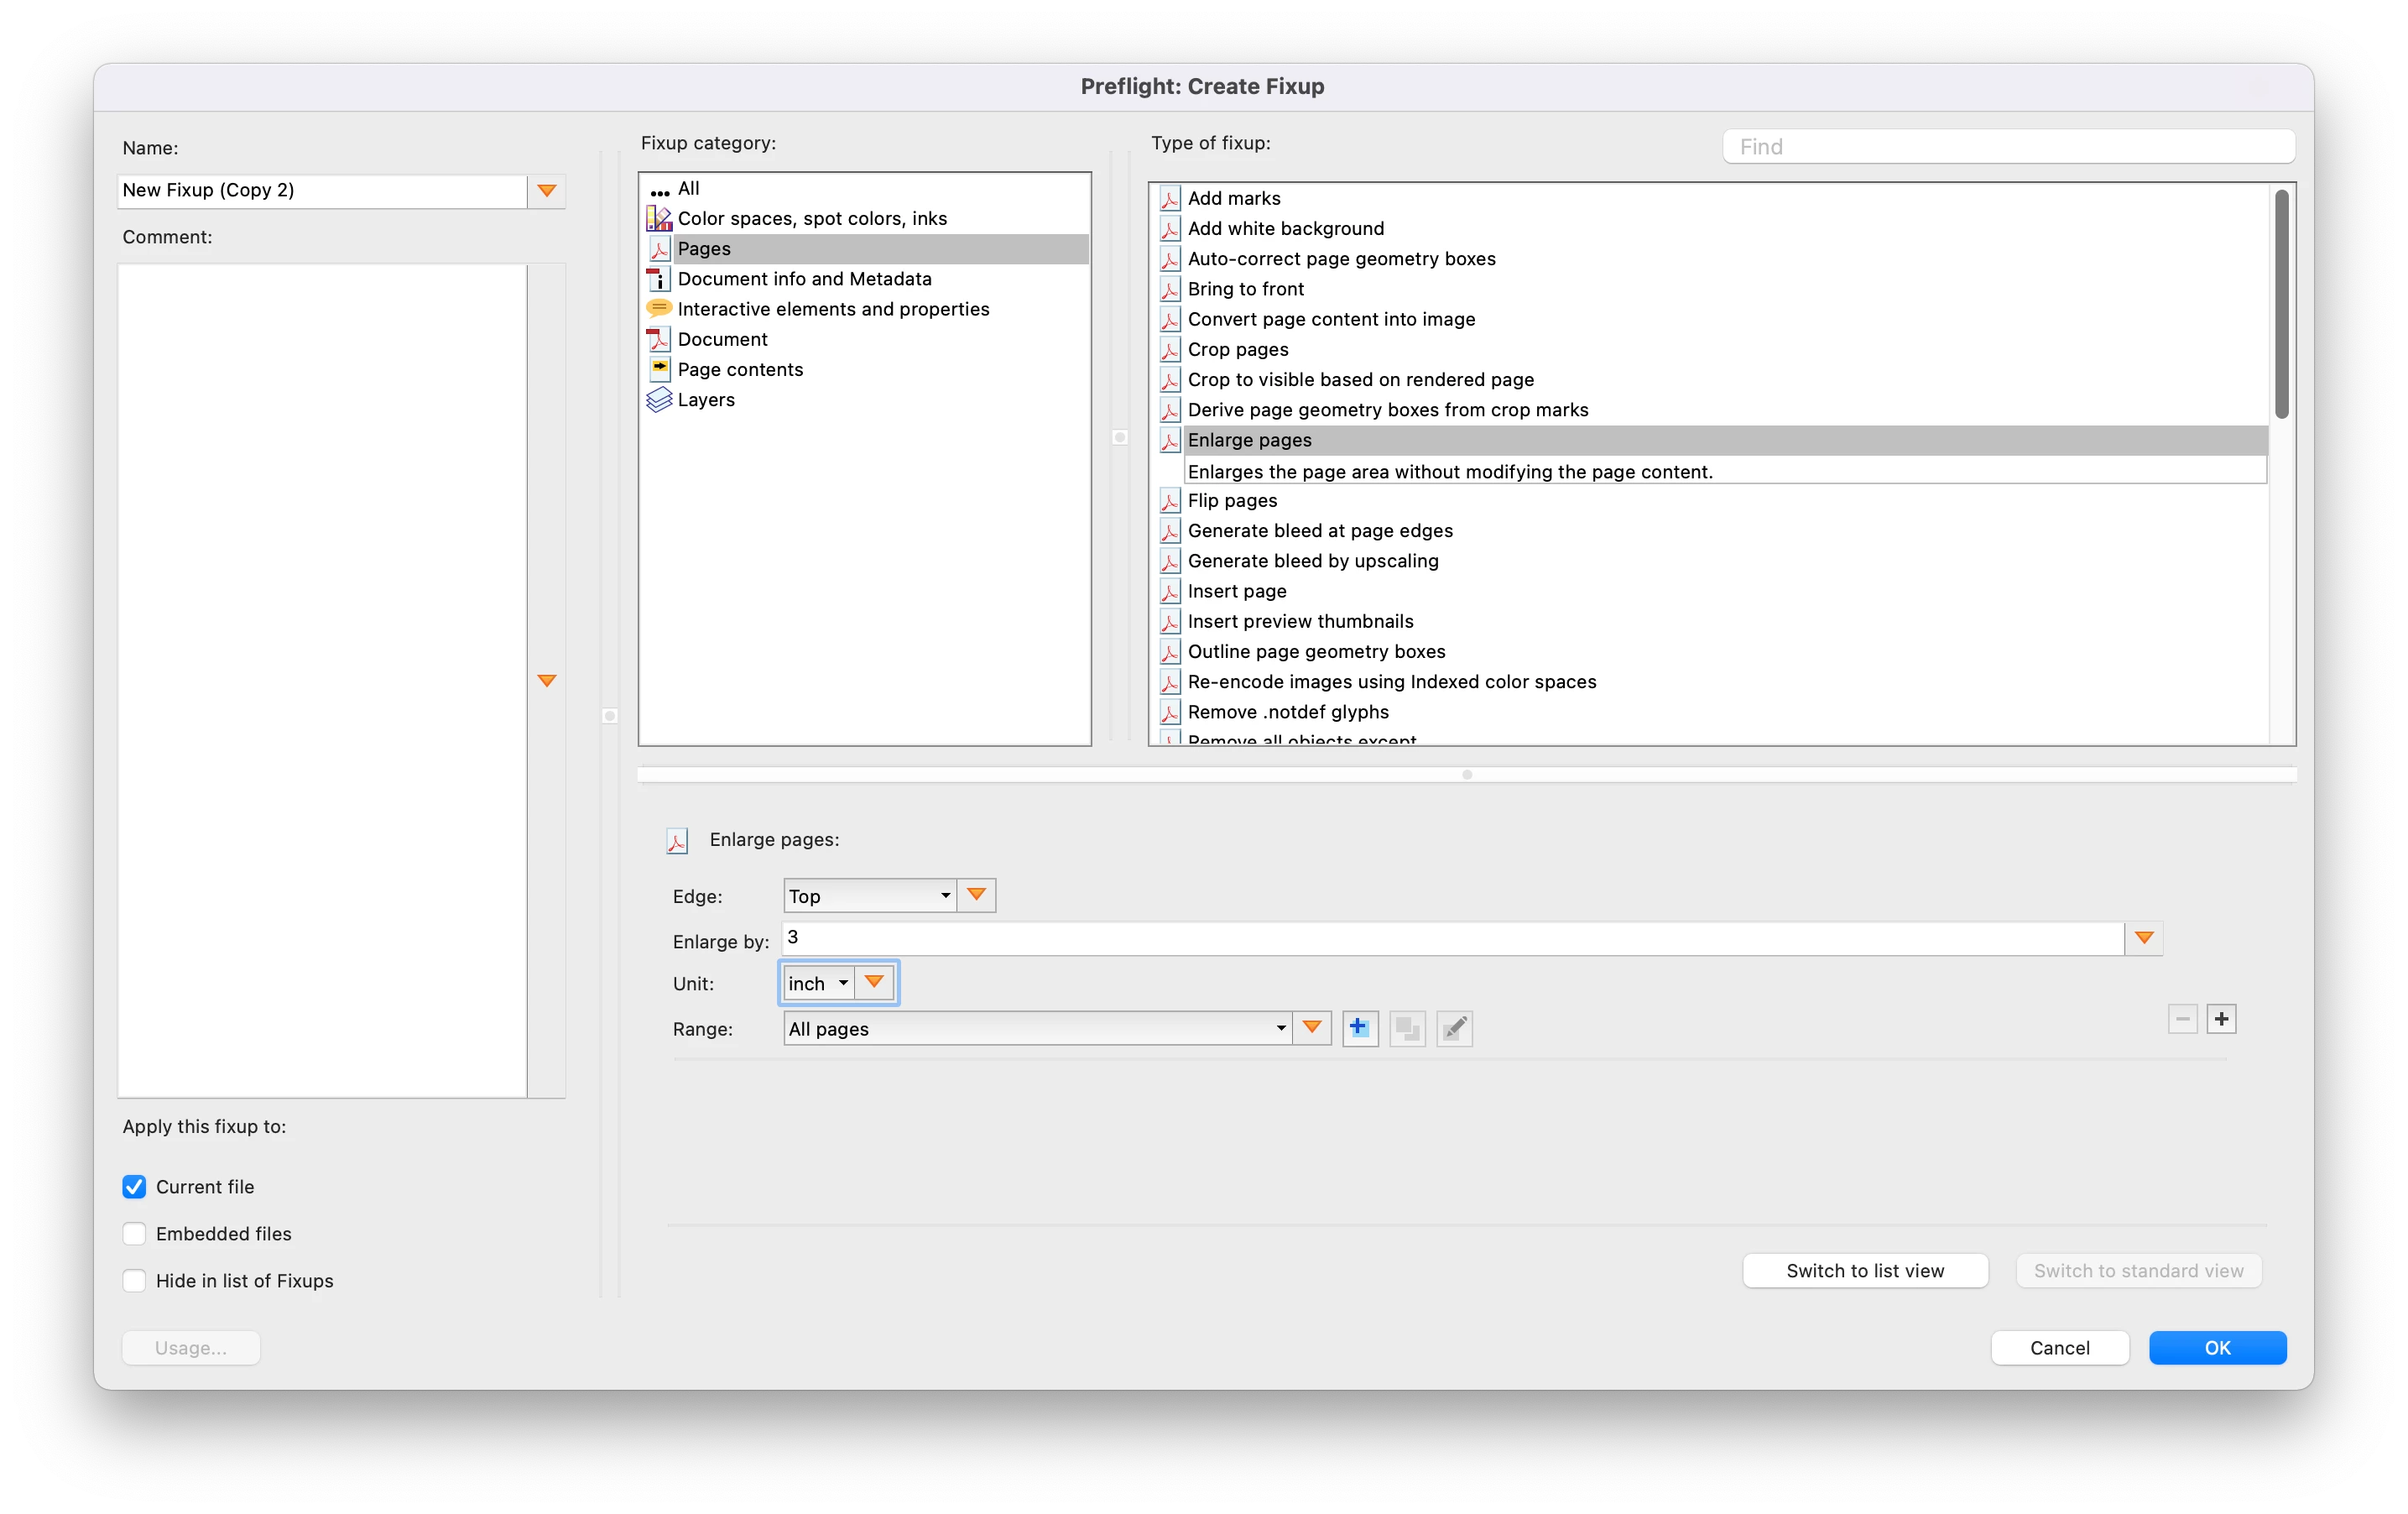Click the fixup type list scrollbar
Screen dimensions: 2408x1514
(2281, 305)
